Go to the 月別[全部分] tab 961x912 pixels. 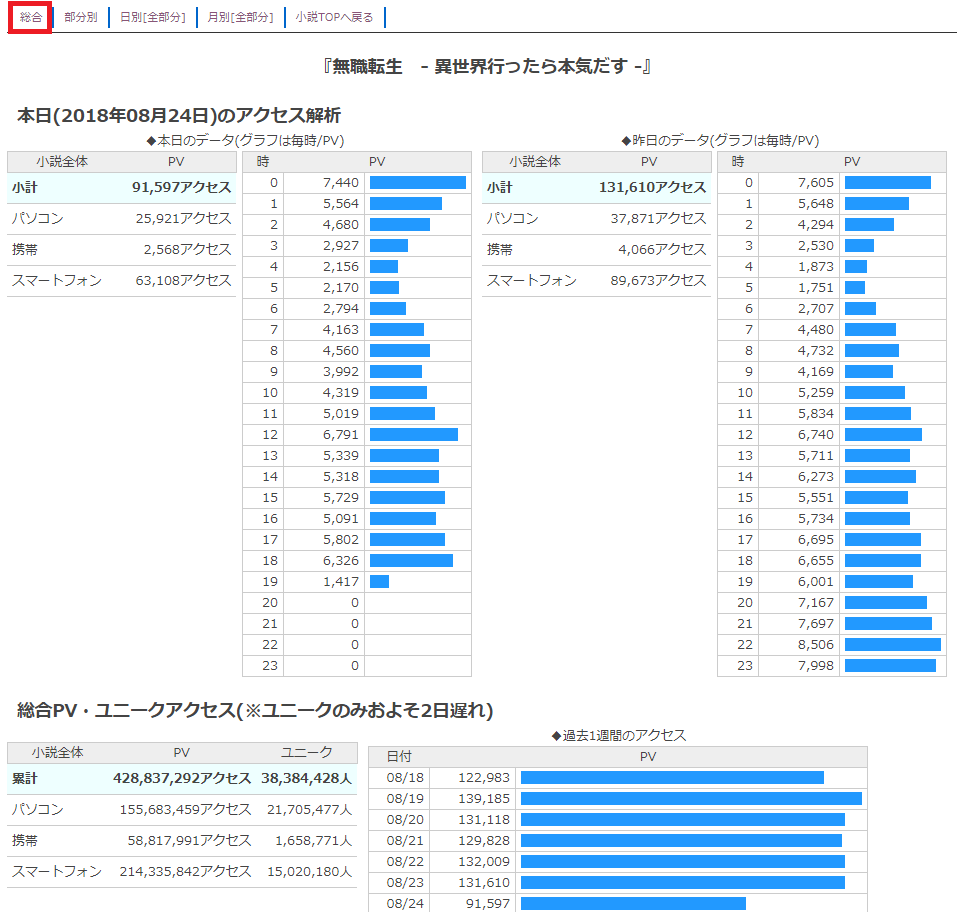point(239,18)
